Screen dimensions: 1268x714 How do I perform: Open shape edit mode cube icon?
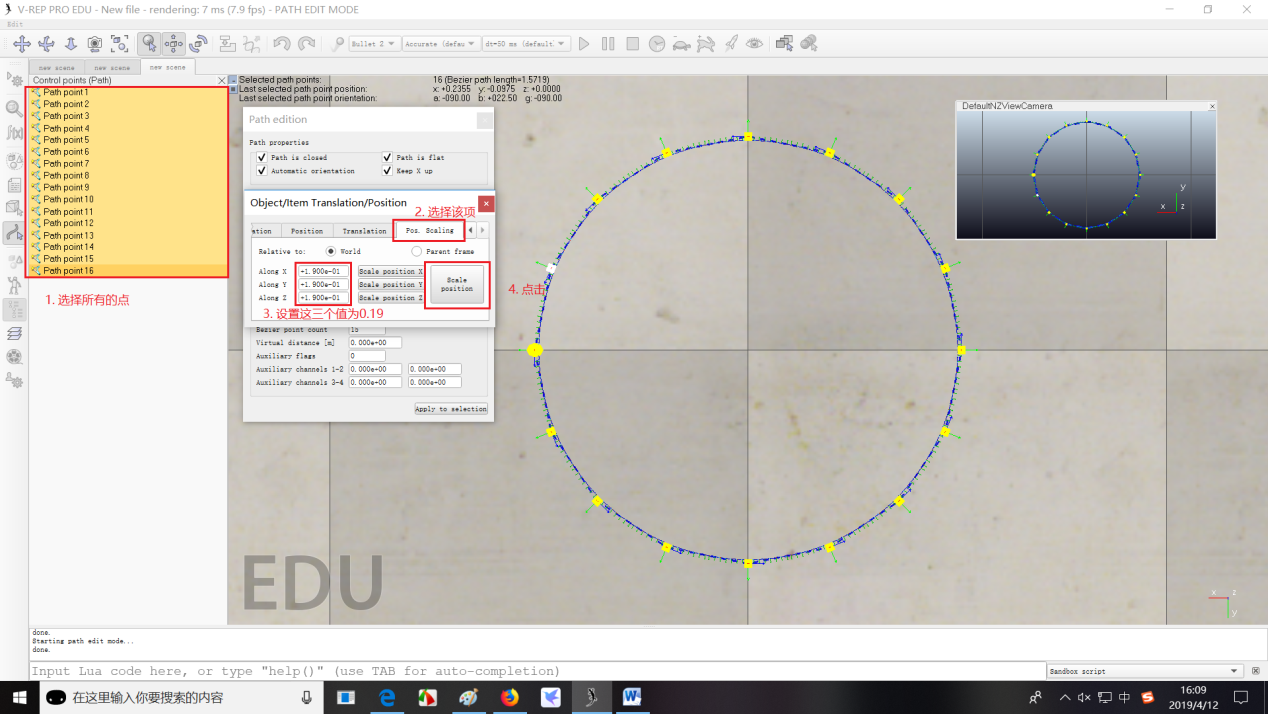click(14, 208)
